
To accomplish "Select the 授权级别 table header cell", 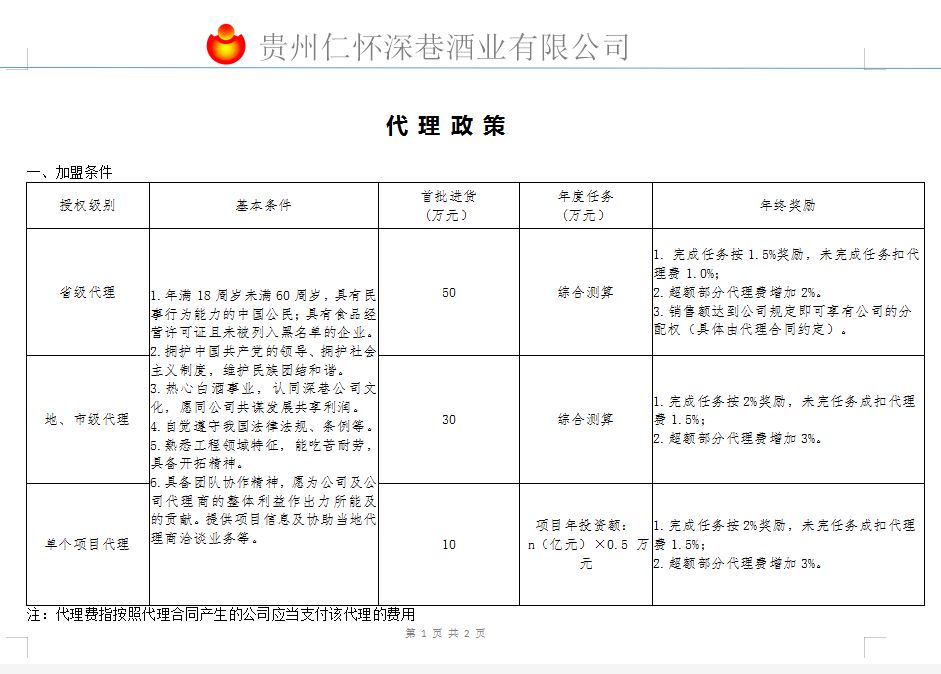I will tap(87, 206).
